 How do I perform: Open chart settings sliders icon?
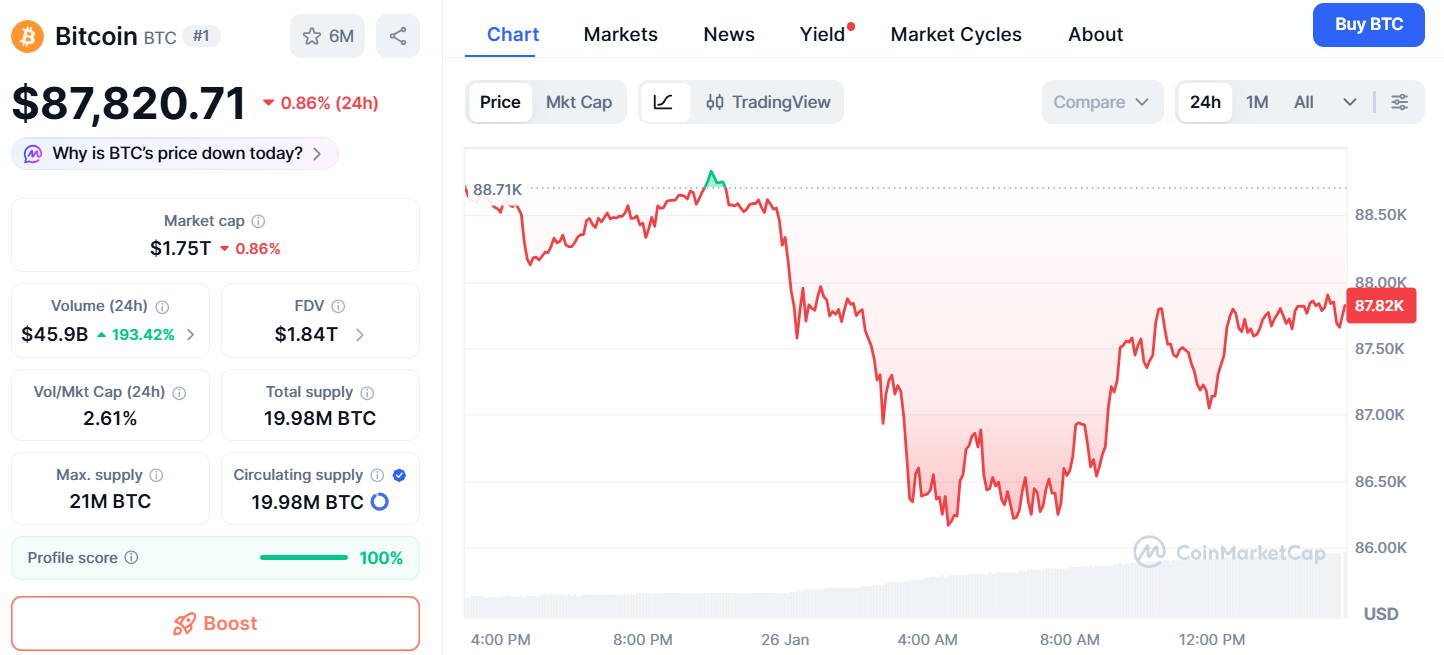(x=1400, y=102)
